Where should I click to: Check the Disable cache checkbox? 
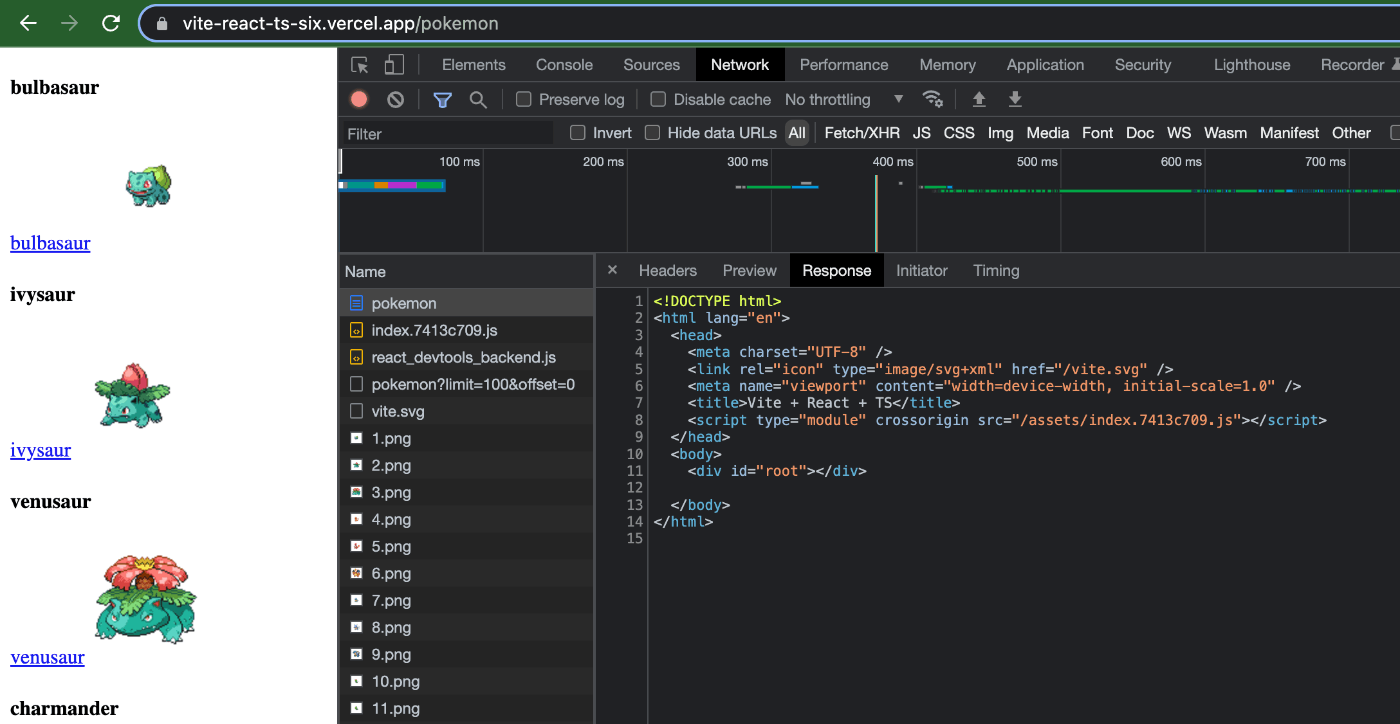(x=658, y=99)
